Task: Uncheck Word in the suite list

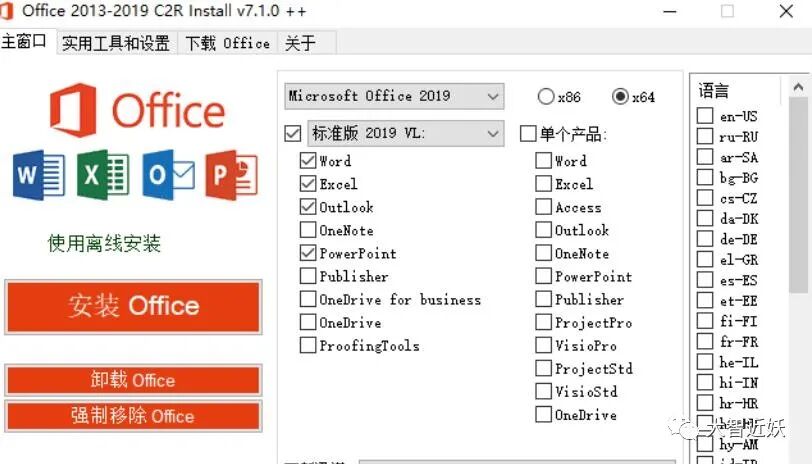Action: (x=308, y=161)
